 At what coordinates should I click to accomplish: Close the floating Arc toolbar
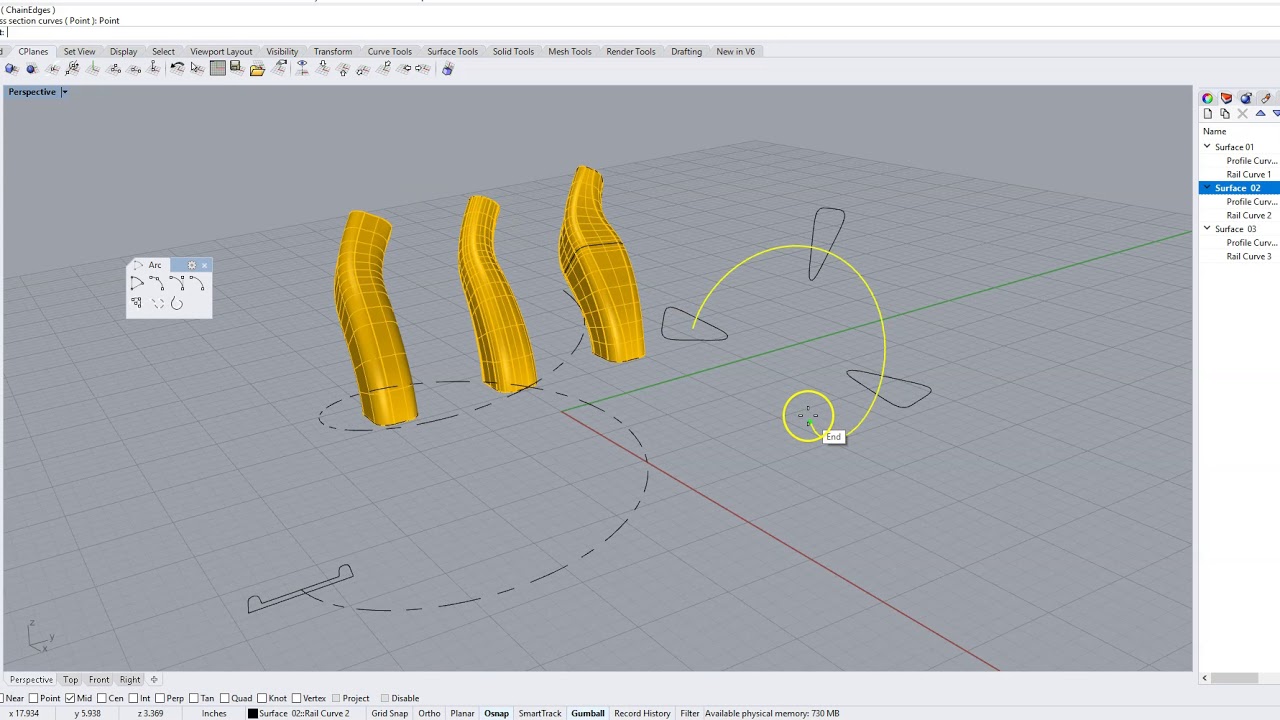(x=205, y=265)
